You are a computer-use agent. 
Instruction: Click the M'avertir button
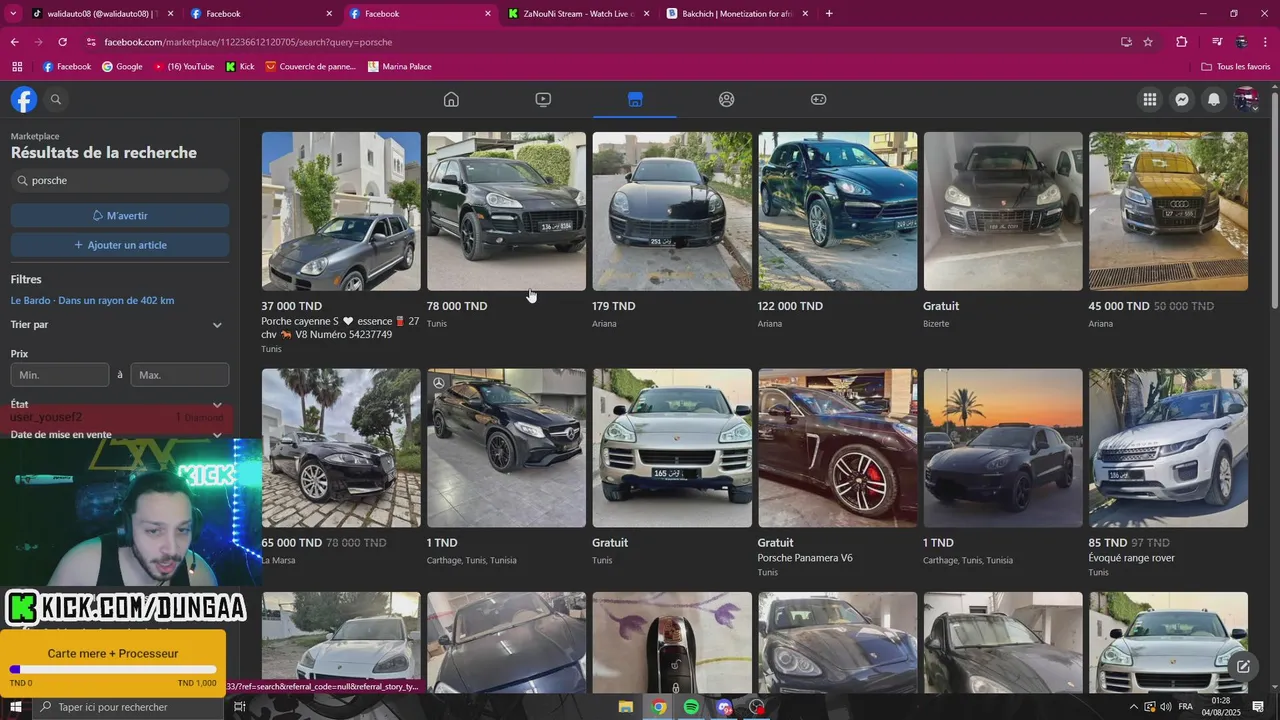[x=120, y=216]
